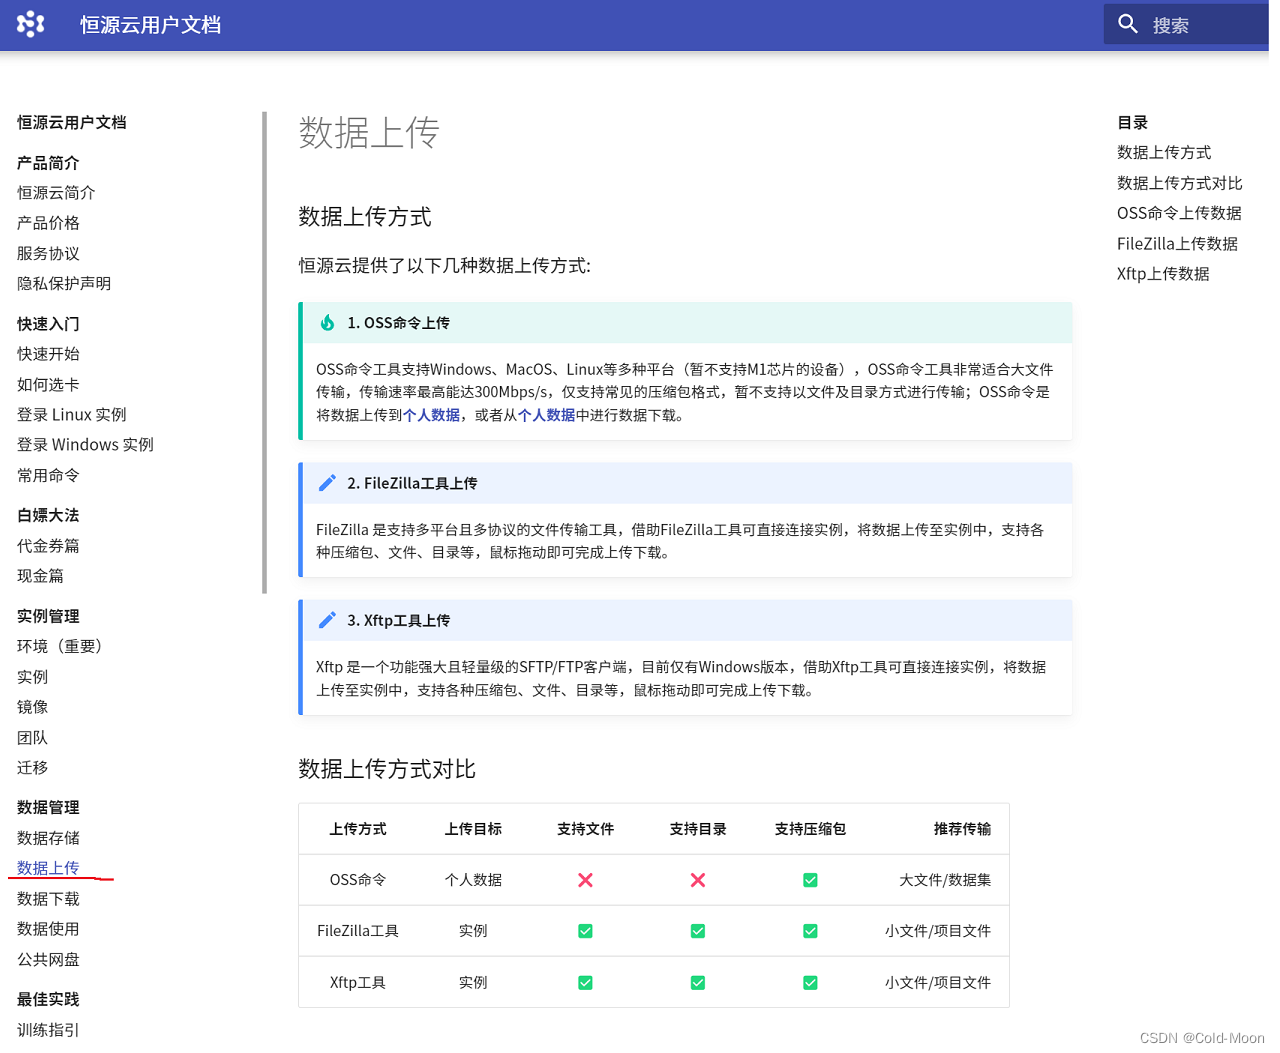Click green check for FileZilla工具 支持压缩包

pyautogui.click(x=810, y=931)
